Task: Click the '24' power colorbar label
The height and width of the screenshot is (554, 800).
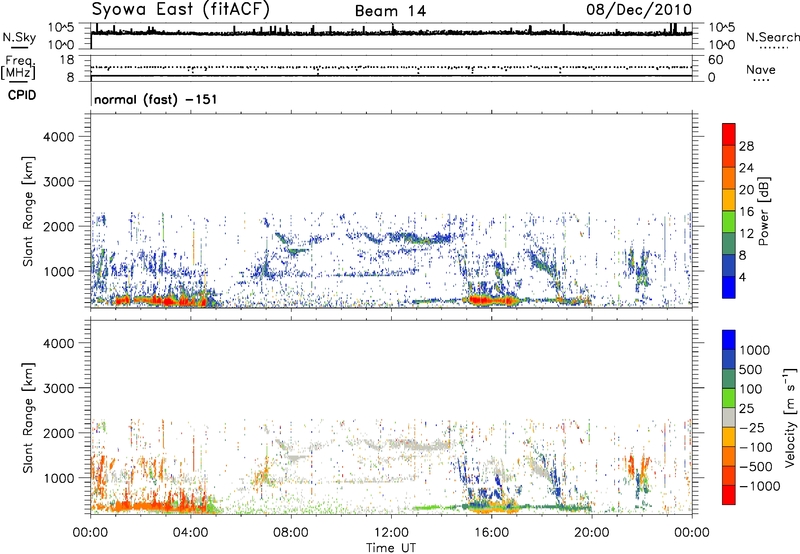Action: [746, 168]
